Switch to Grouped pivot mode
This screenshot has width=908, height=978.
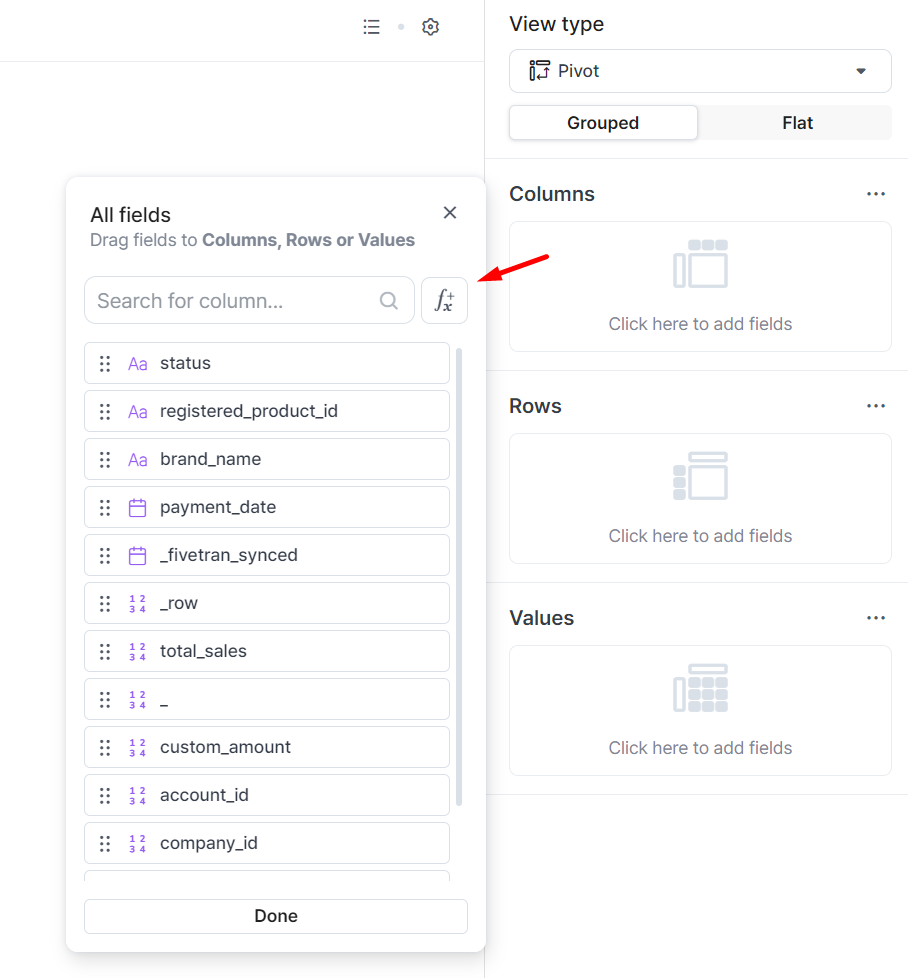pyautogui.click(x=603, y=123)
